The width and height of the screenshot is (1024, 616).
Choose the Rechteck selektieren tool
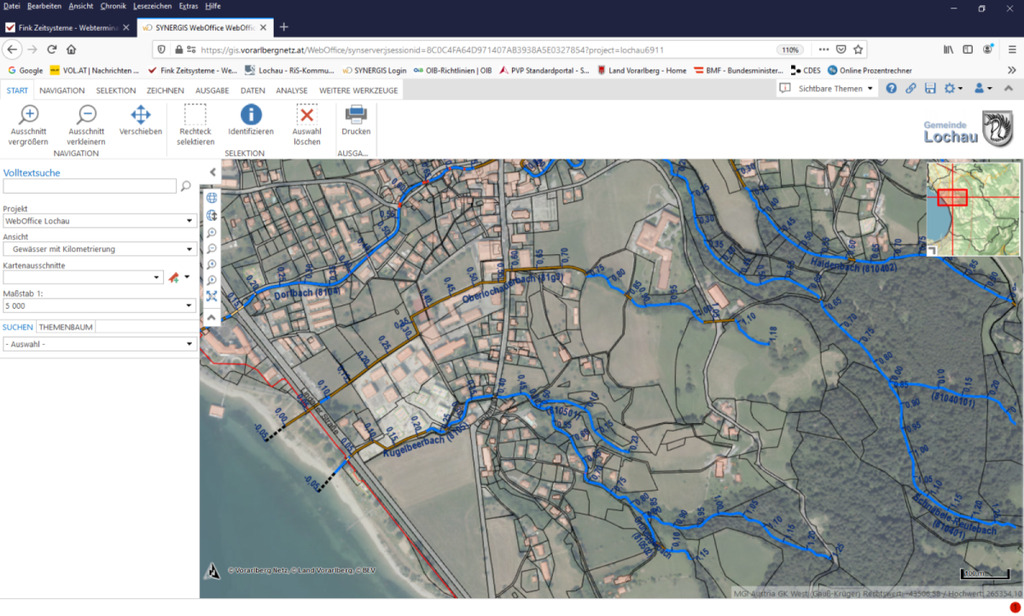(x=195, y=115)
